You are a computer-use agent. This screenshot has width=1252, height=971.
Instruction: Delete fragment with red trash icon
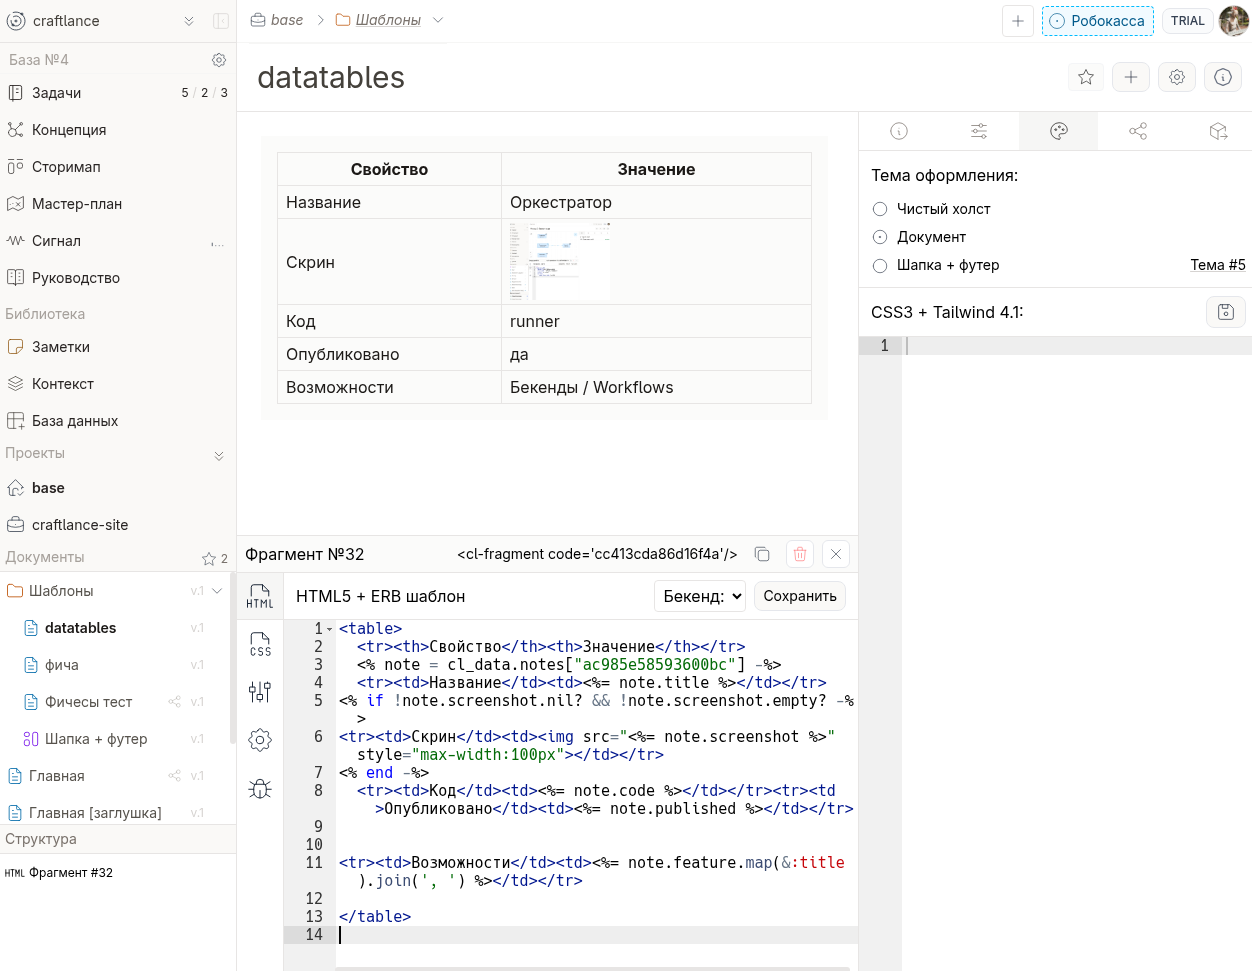click(799, 554)
